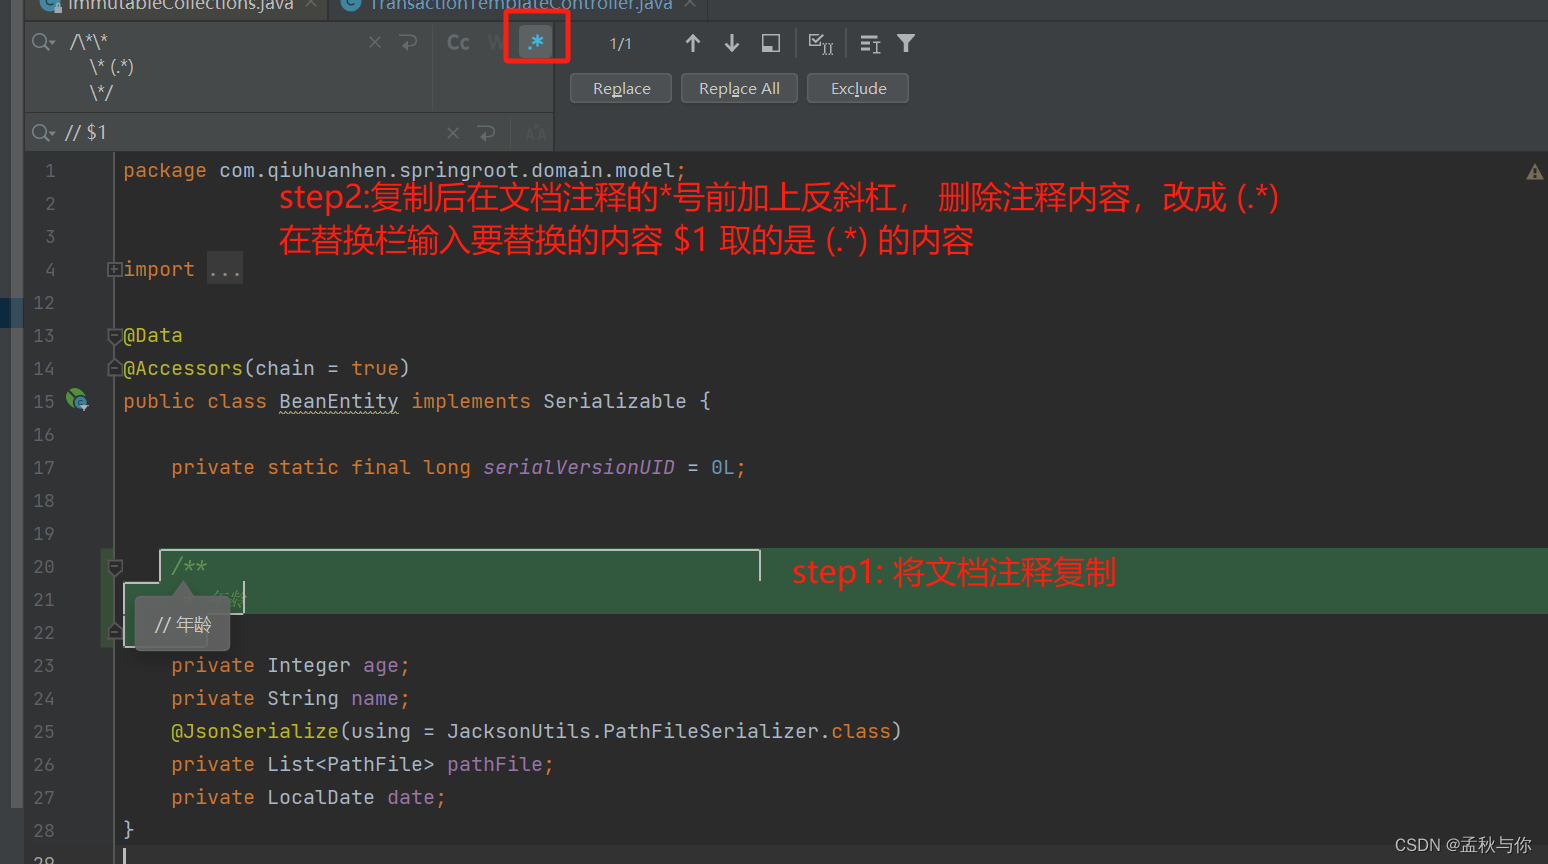This screenshot has height=864, width=1548.
Task: Click line number 17 in the gutter
Action: pyautogui.click(x=44, y=467)
